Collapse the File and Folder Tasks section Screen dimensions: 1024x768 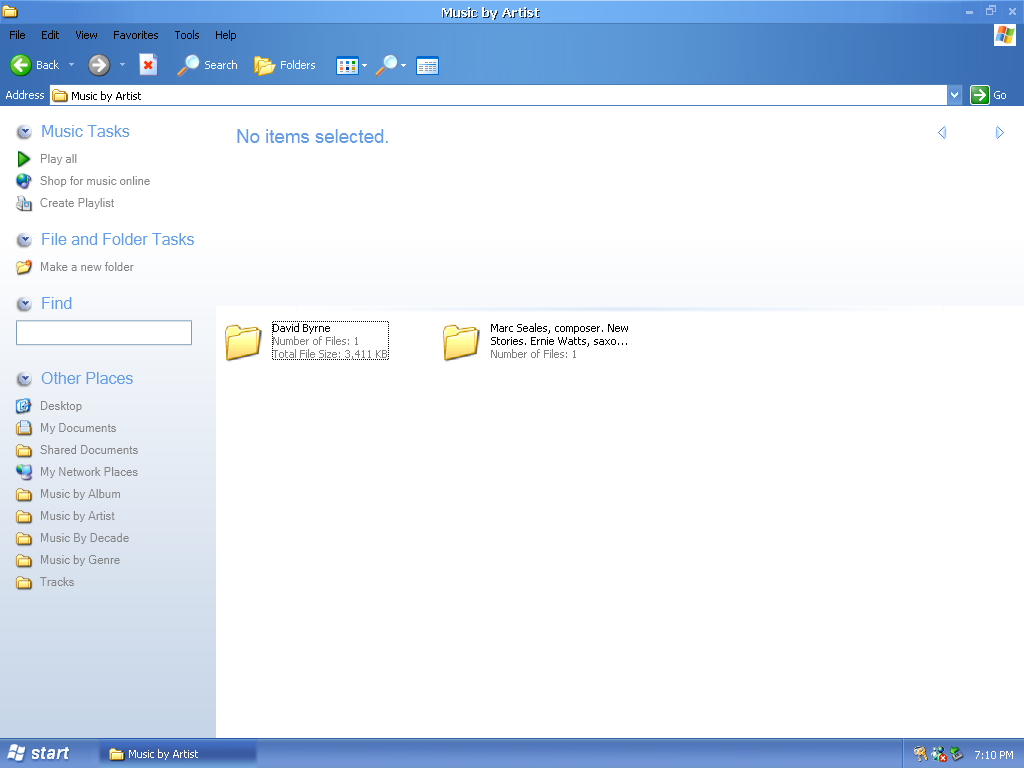(24, 240)
